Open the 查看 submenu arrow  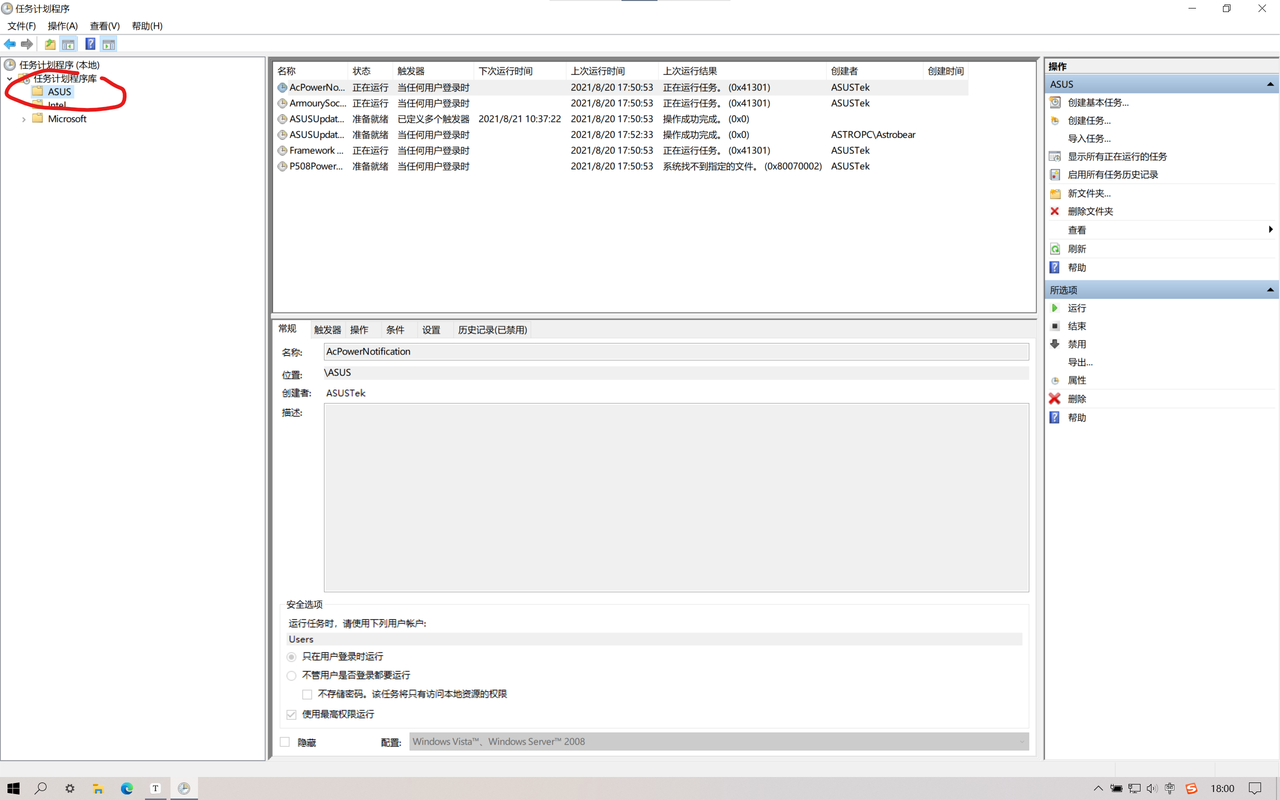click(x=1270, y=230)
